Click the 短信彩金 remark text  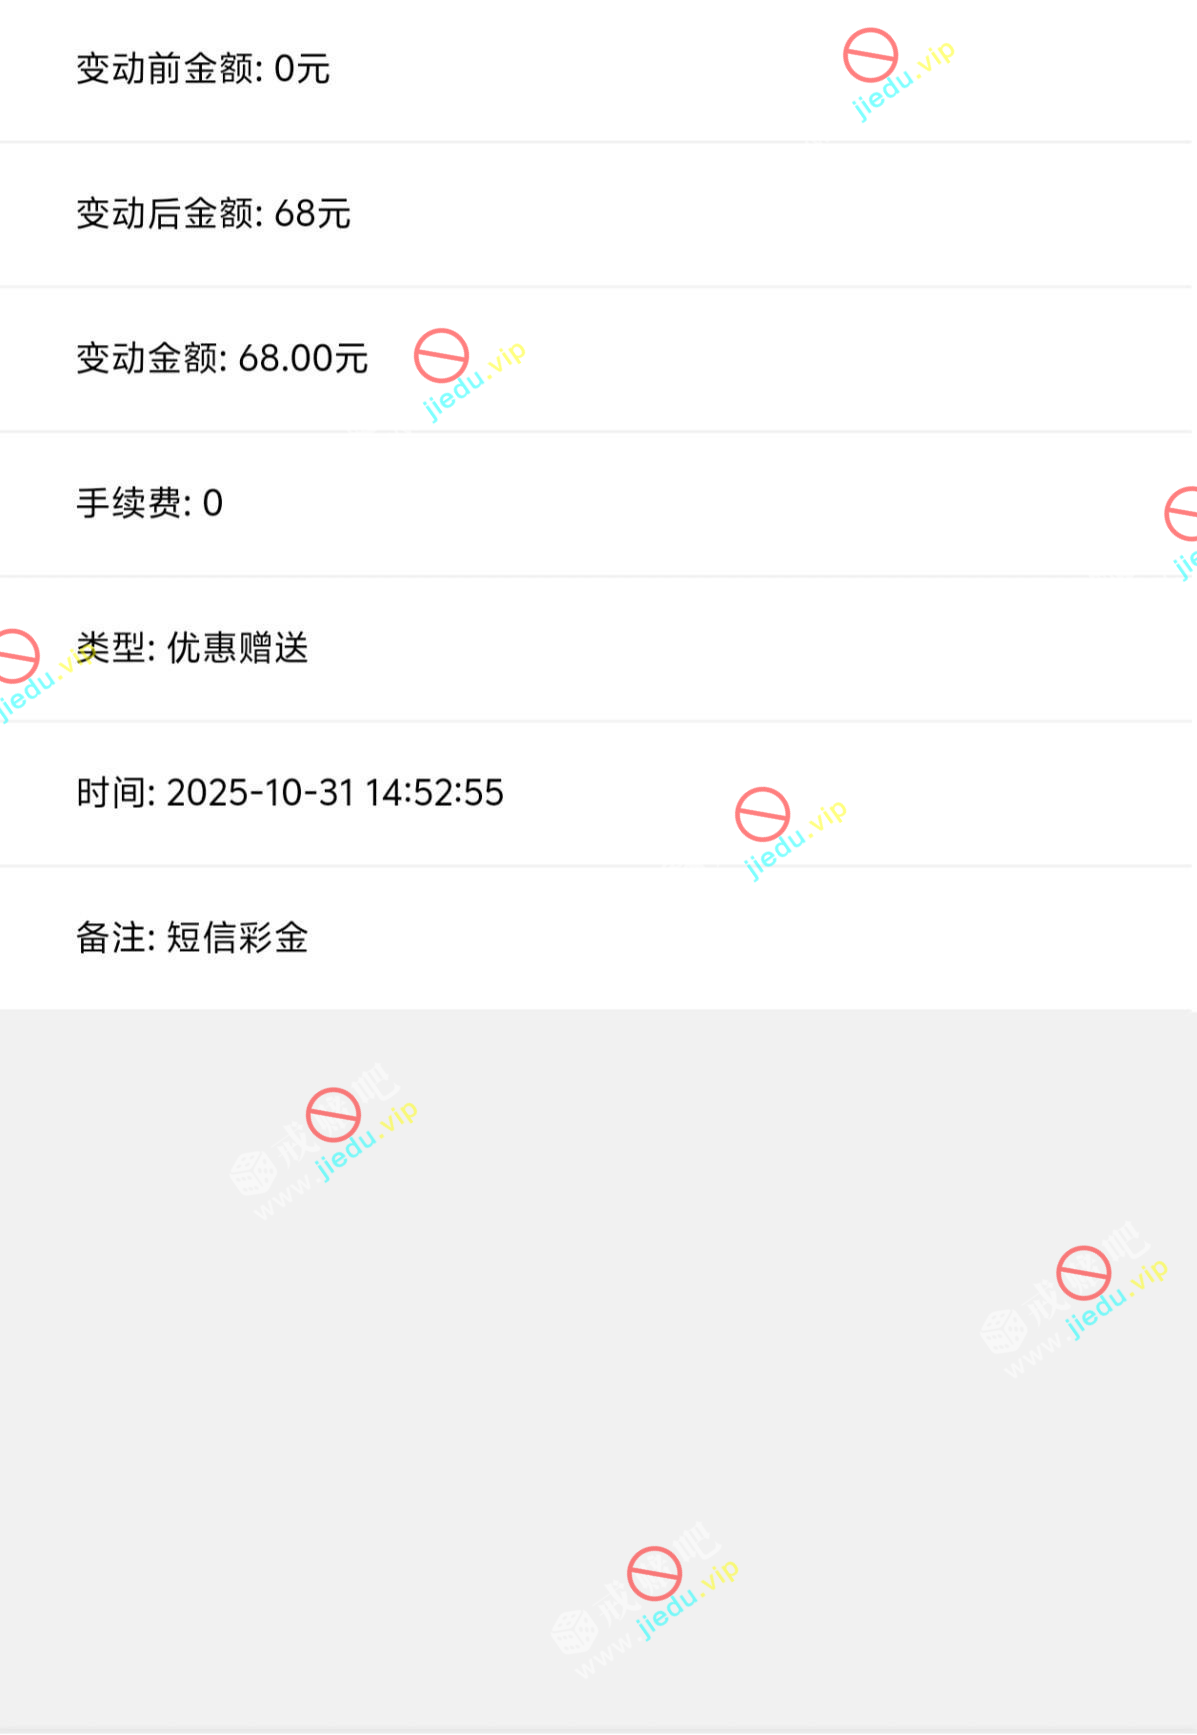point(237,938)
